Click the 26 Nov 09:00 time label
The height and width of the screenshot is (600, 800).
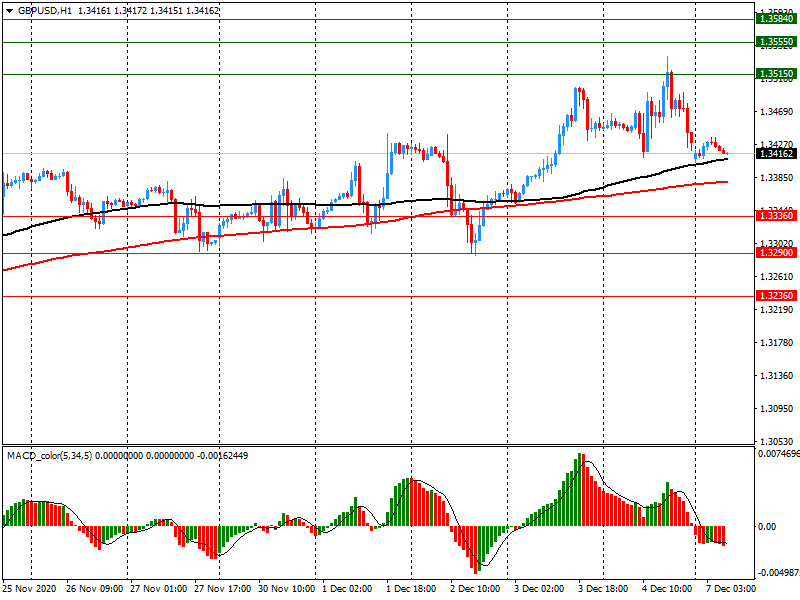click(x=97, y=590)
